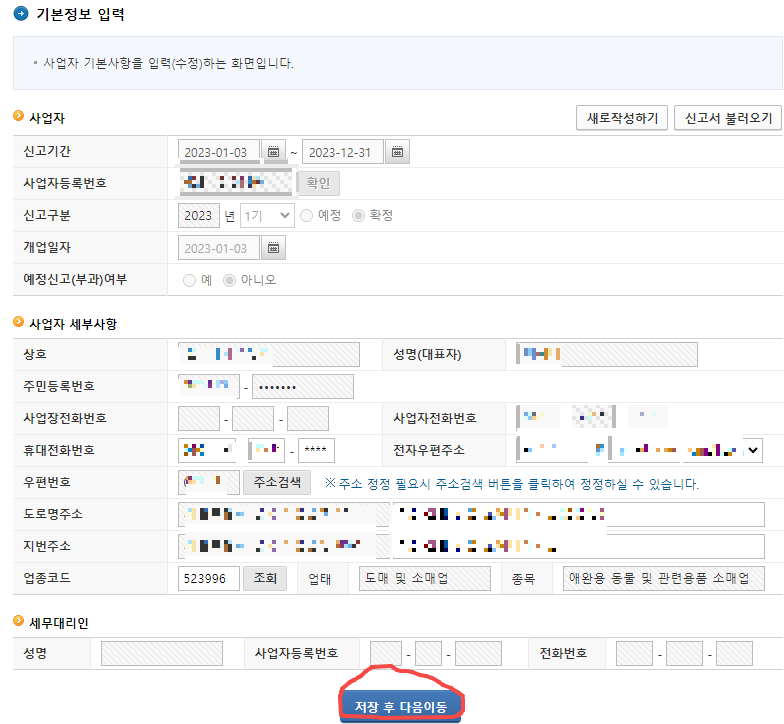Click 확인 next to business registration number
The width and height of the screenshot is (784, 724).
coord(318,184)
